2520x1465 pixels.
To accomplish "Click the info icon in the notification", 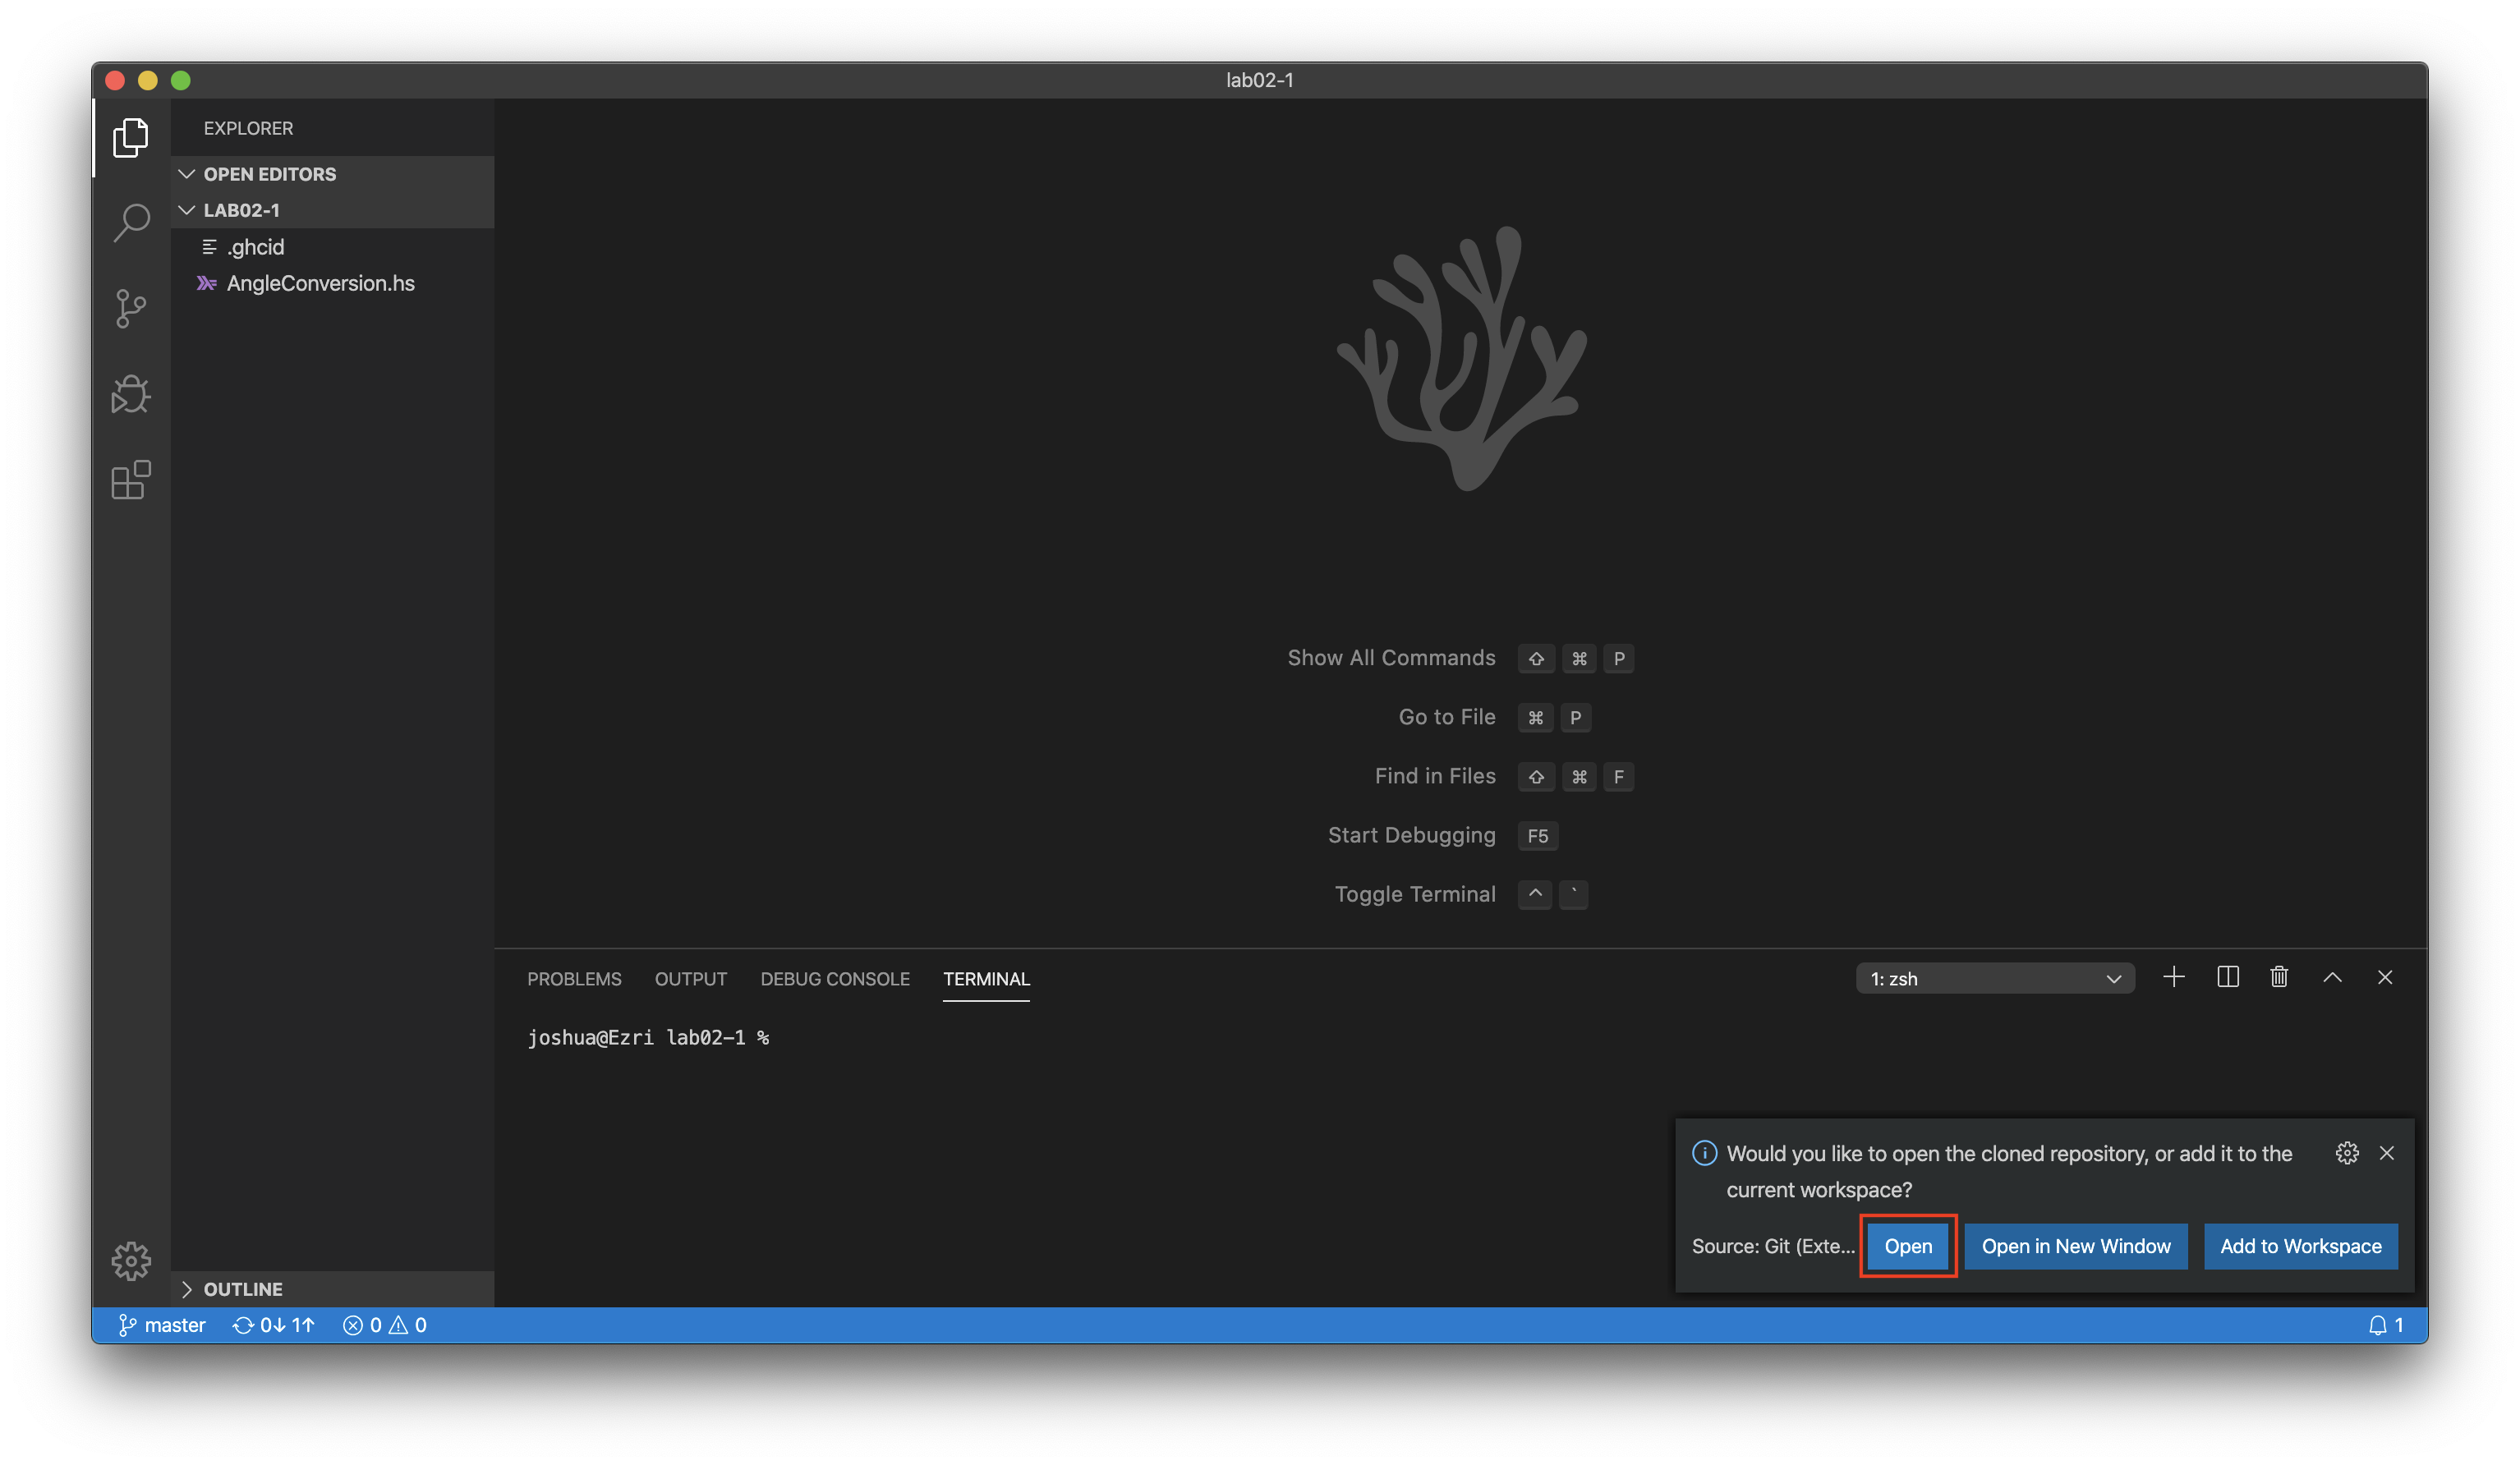I will coord(1704,1153).
